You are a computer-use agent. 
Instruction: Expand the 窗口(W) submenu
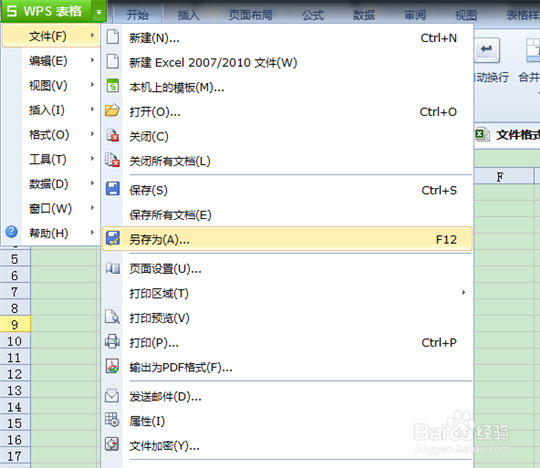[51, 208]
